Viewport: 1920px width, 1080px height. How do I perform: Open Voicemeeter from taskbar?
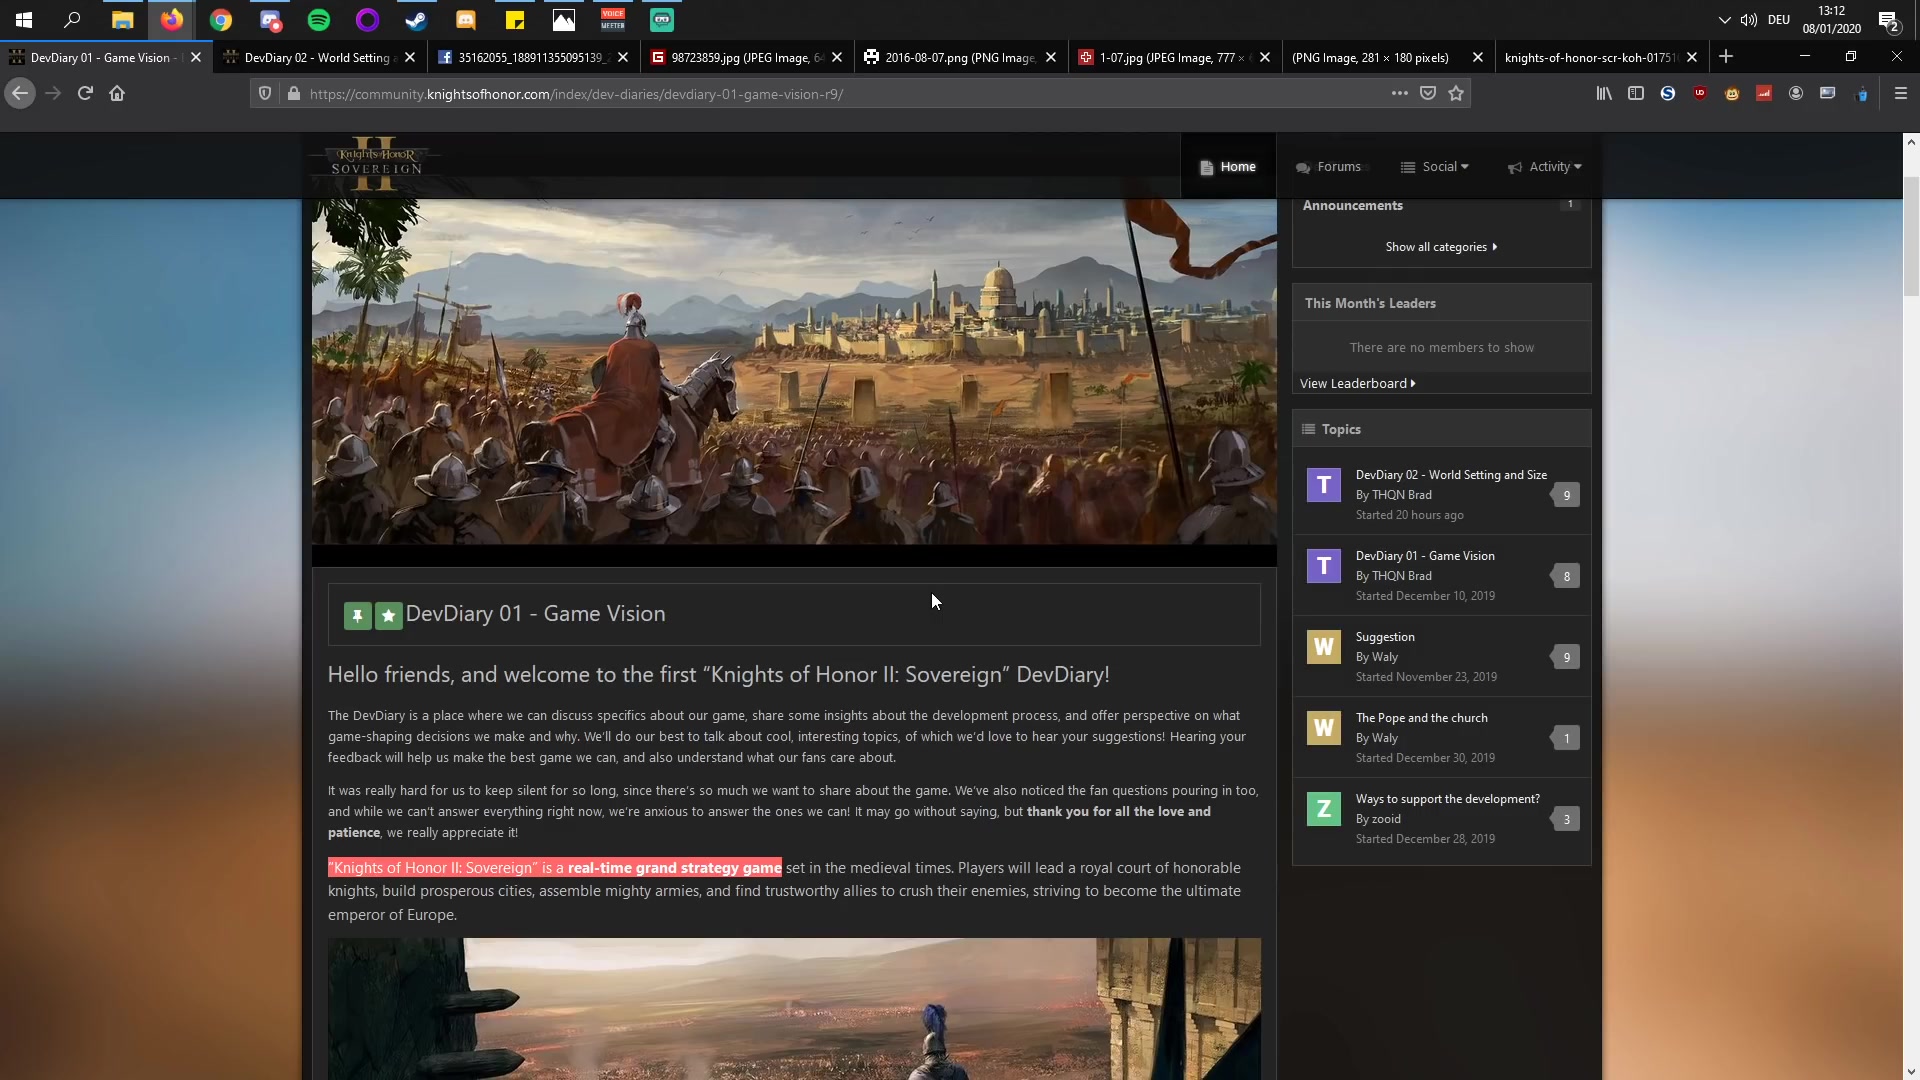click(x=613, y=19)
